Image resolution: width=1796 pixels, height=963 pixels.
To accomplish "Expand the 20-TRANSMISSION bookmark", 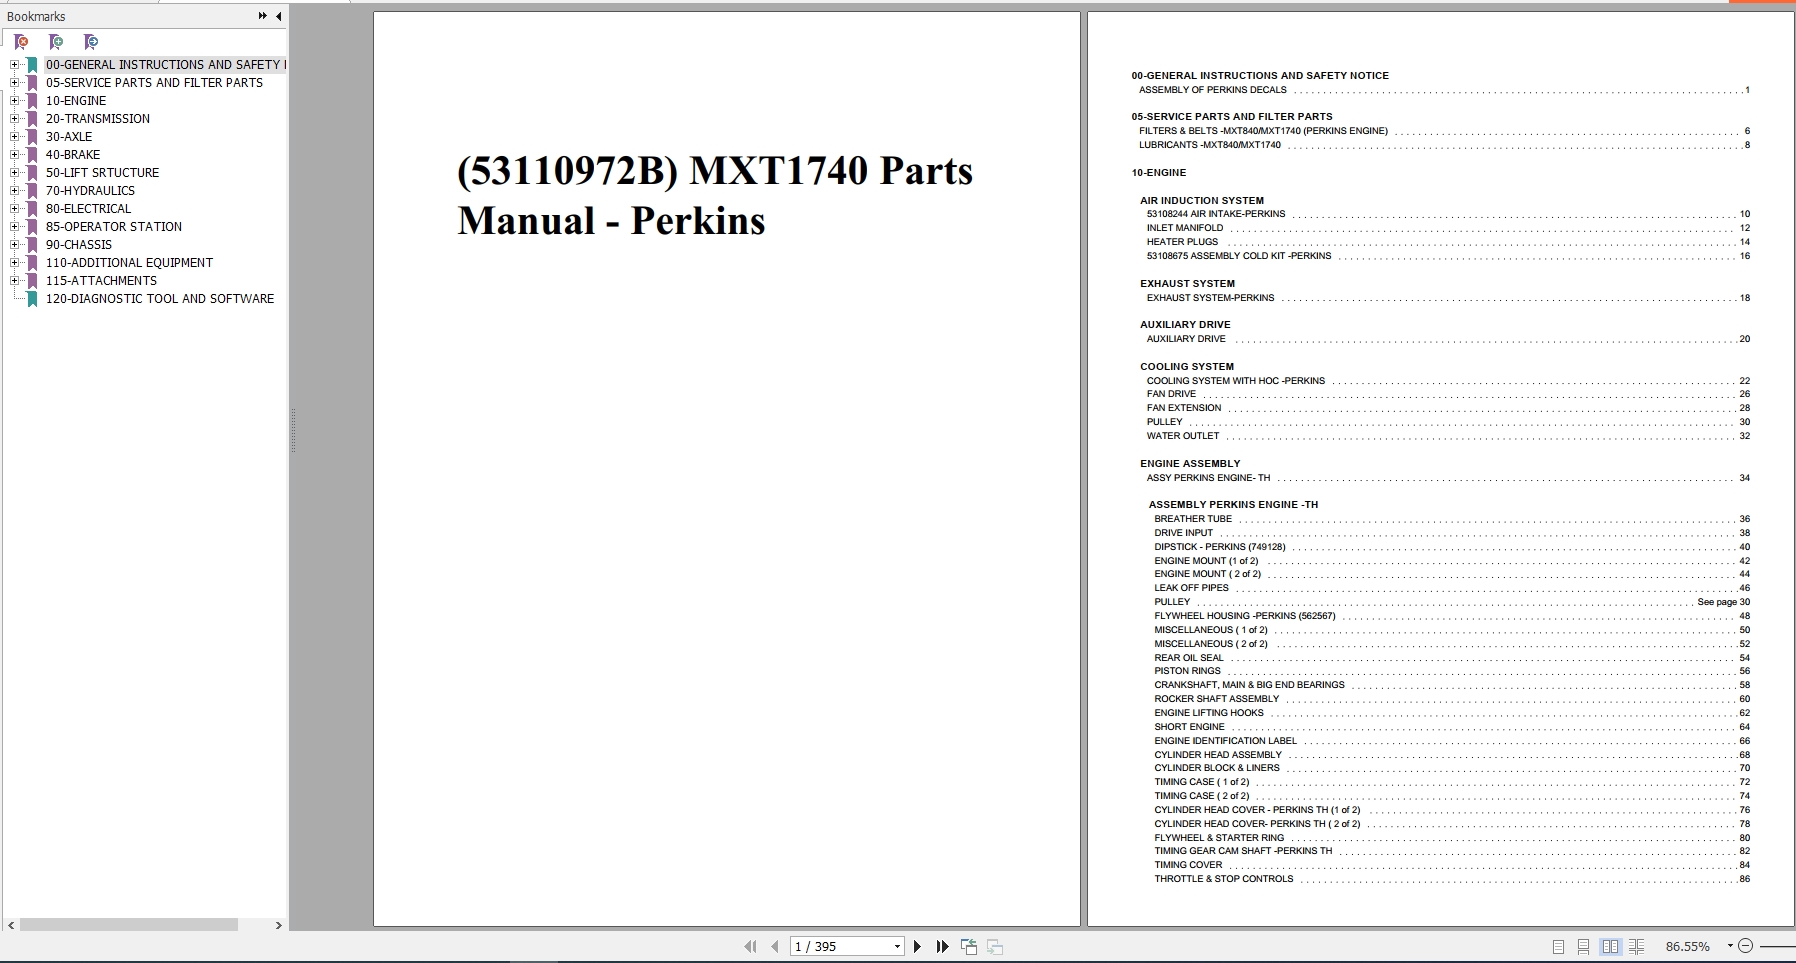I will click(x=14, y=119).
